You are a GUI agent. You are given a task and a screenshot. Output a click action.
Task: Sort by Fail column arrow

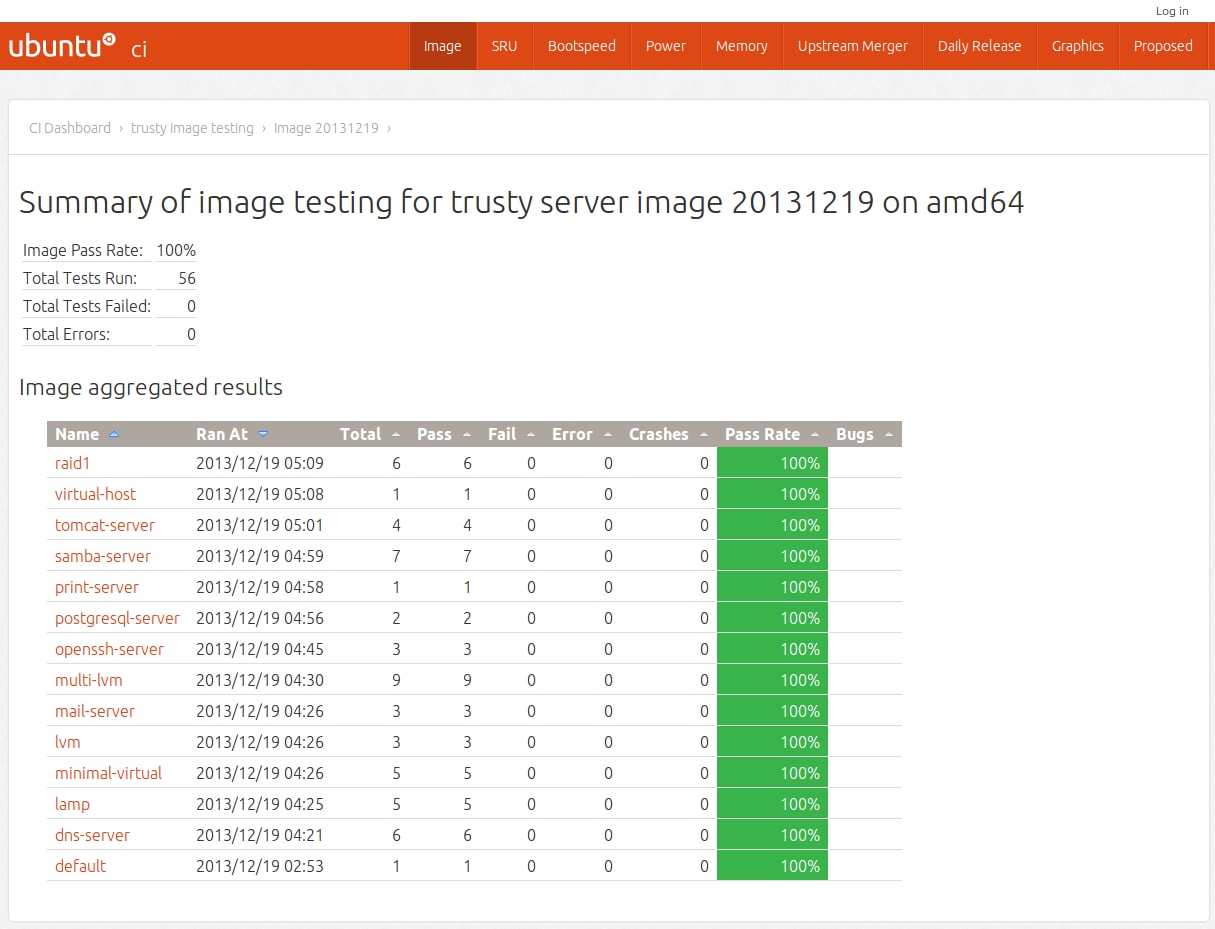pos(531,435)
